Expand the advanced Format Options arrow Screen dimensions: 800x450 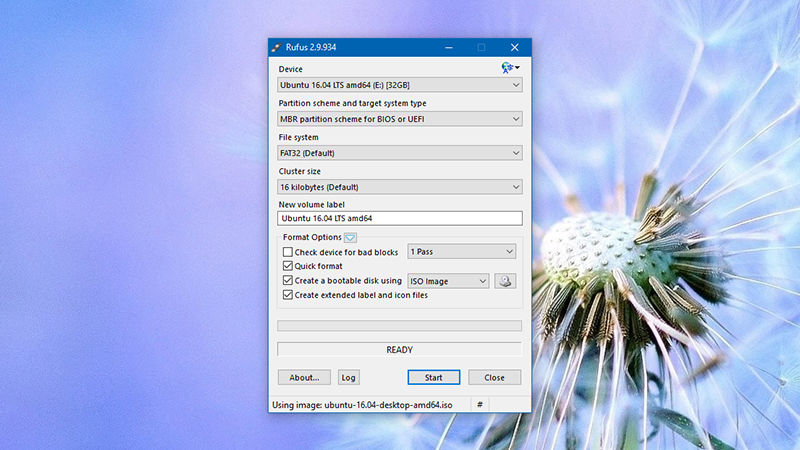point(350,237)
